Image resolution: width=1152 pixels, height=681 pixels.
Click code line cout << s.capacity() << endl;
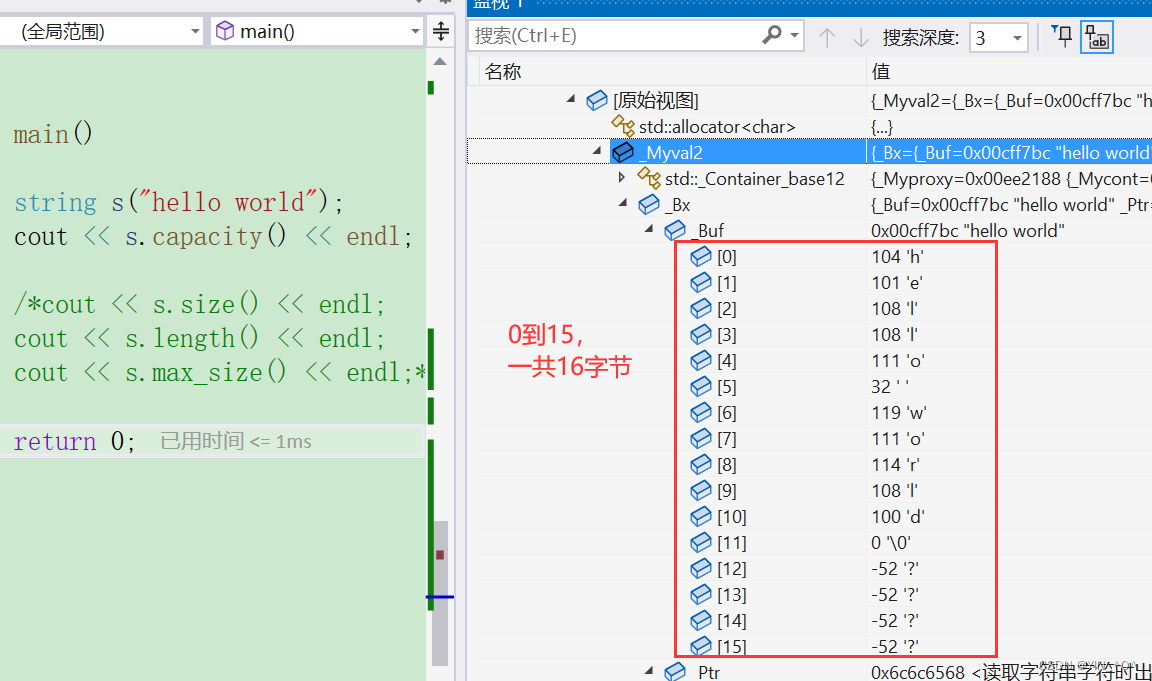pos(213,237)
